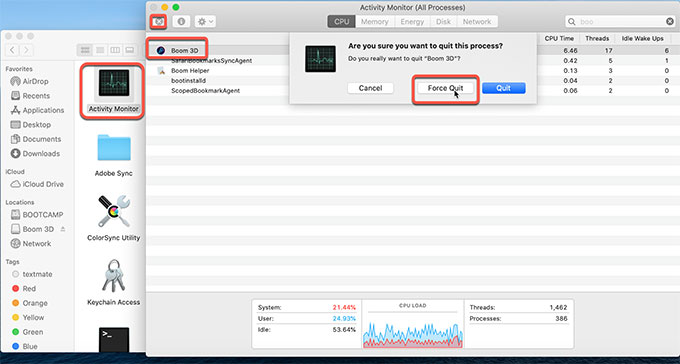
Task: Open Desktop in Finder sidebar
Action: [x=31, y=125]
